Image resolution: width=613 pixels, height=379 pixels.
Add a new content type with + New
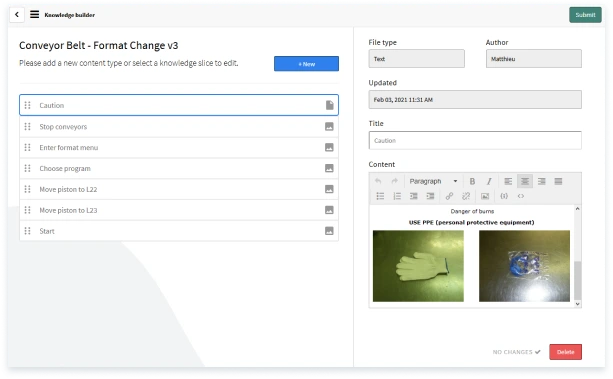click(306, 64)
